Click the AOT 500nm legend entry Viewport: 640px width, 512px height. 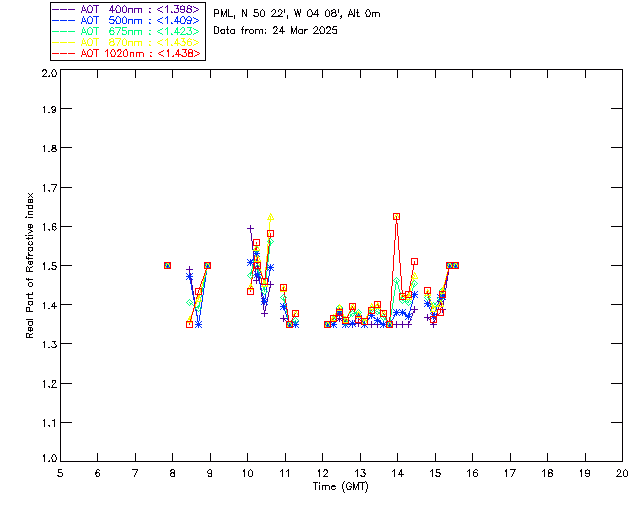click(127, 20)
